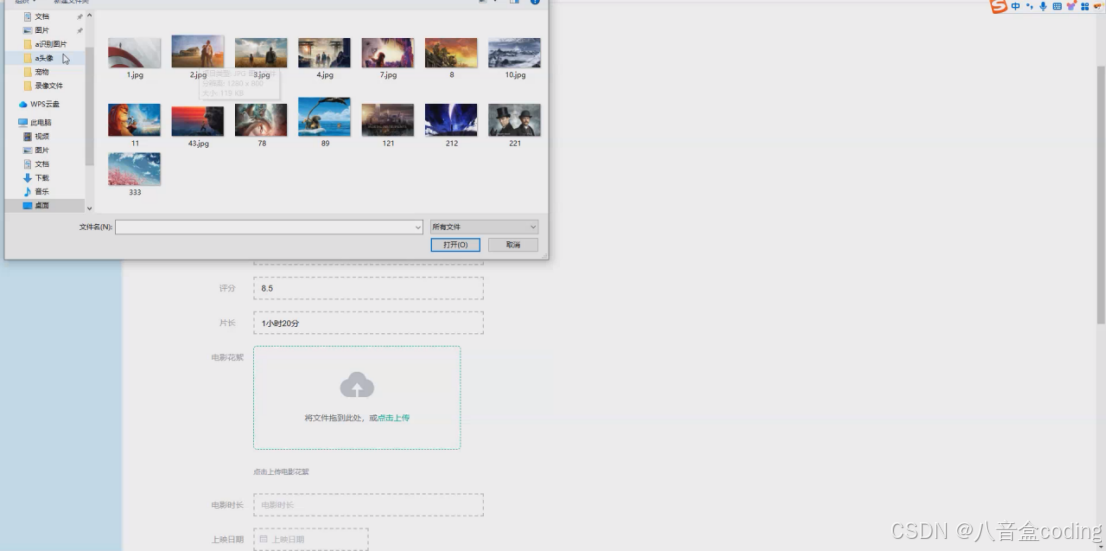1106x551 pixels.
Task: Open the Sogou toolbox grid icon
Action: point(1085,6)
